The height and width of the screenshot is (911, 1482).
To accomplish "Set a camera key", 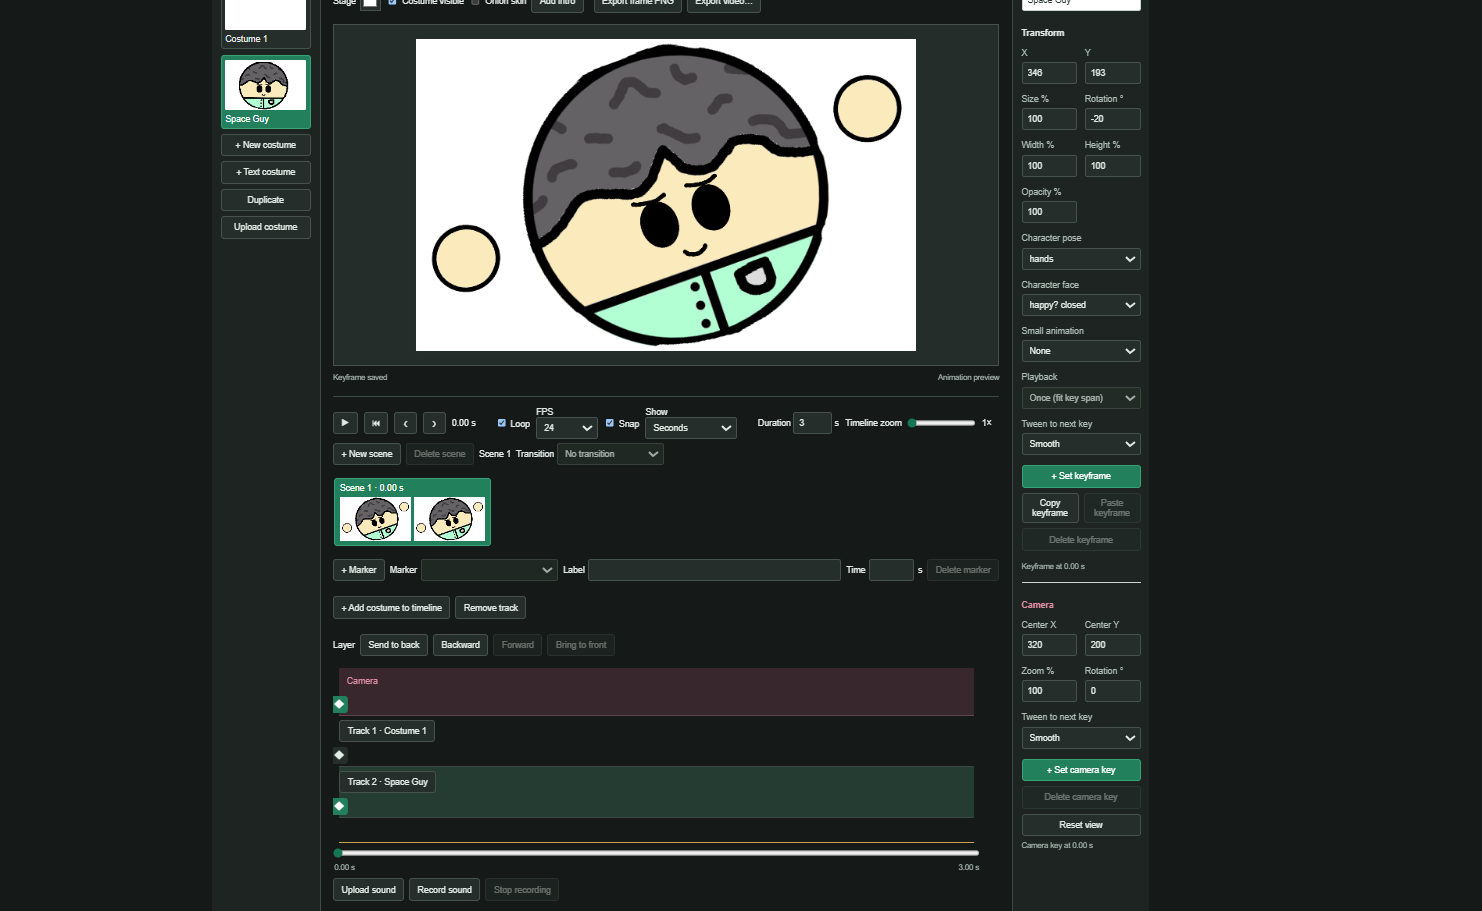I will [1081, 770].
